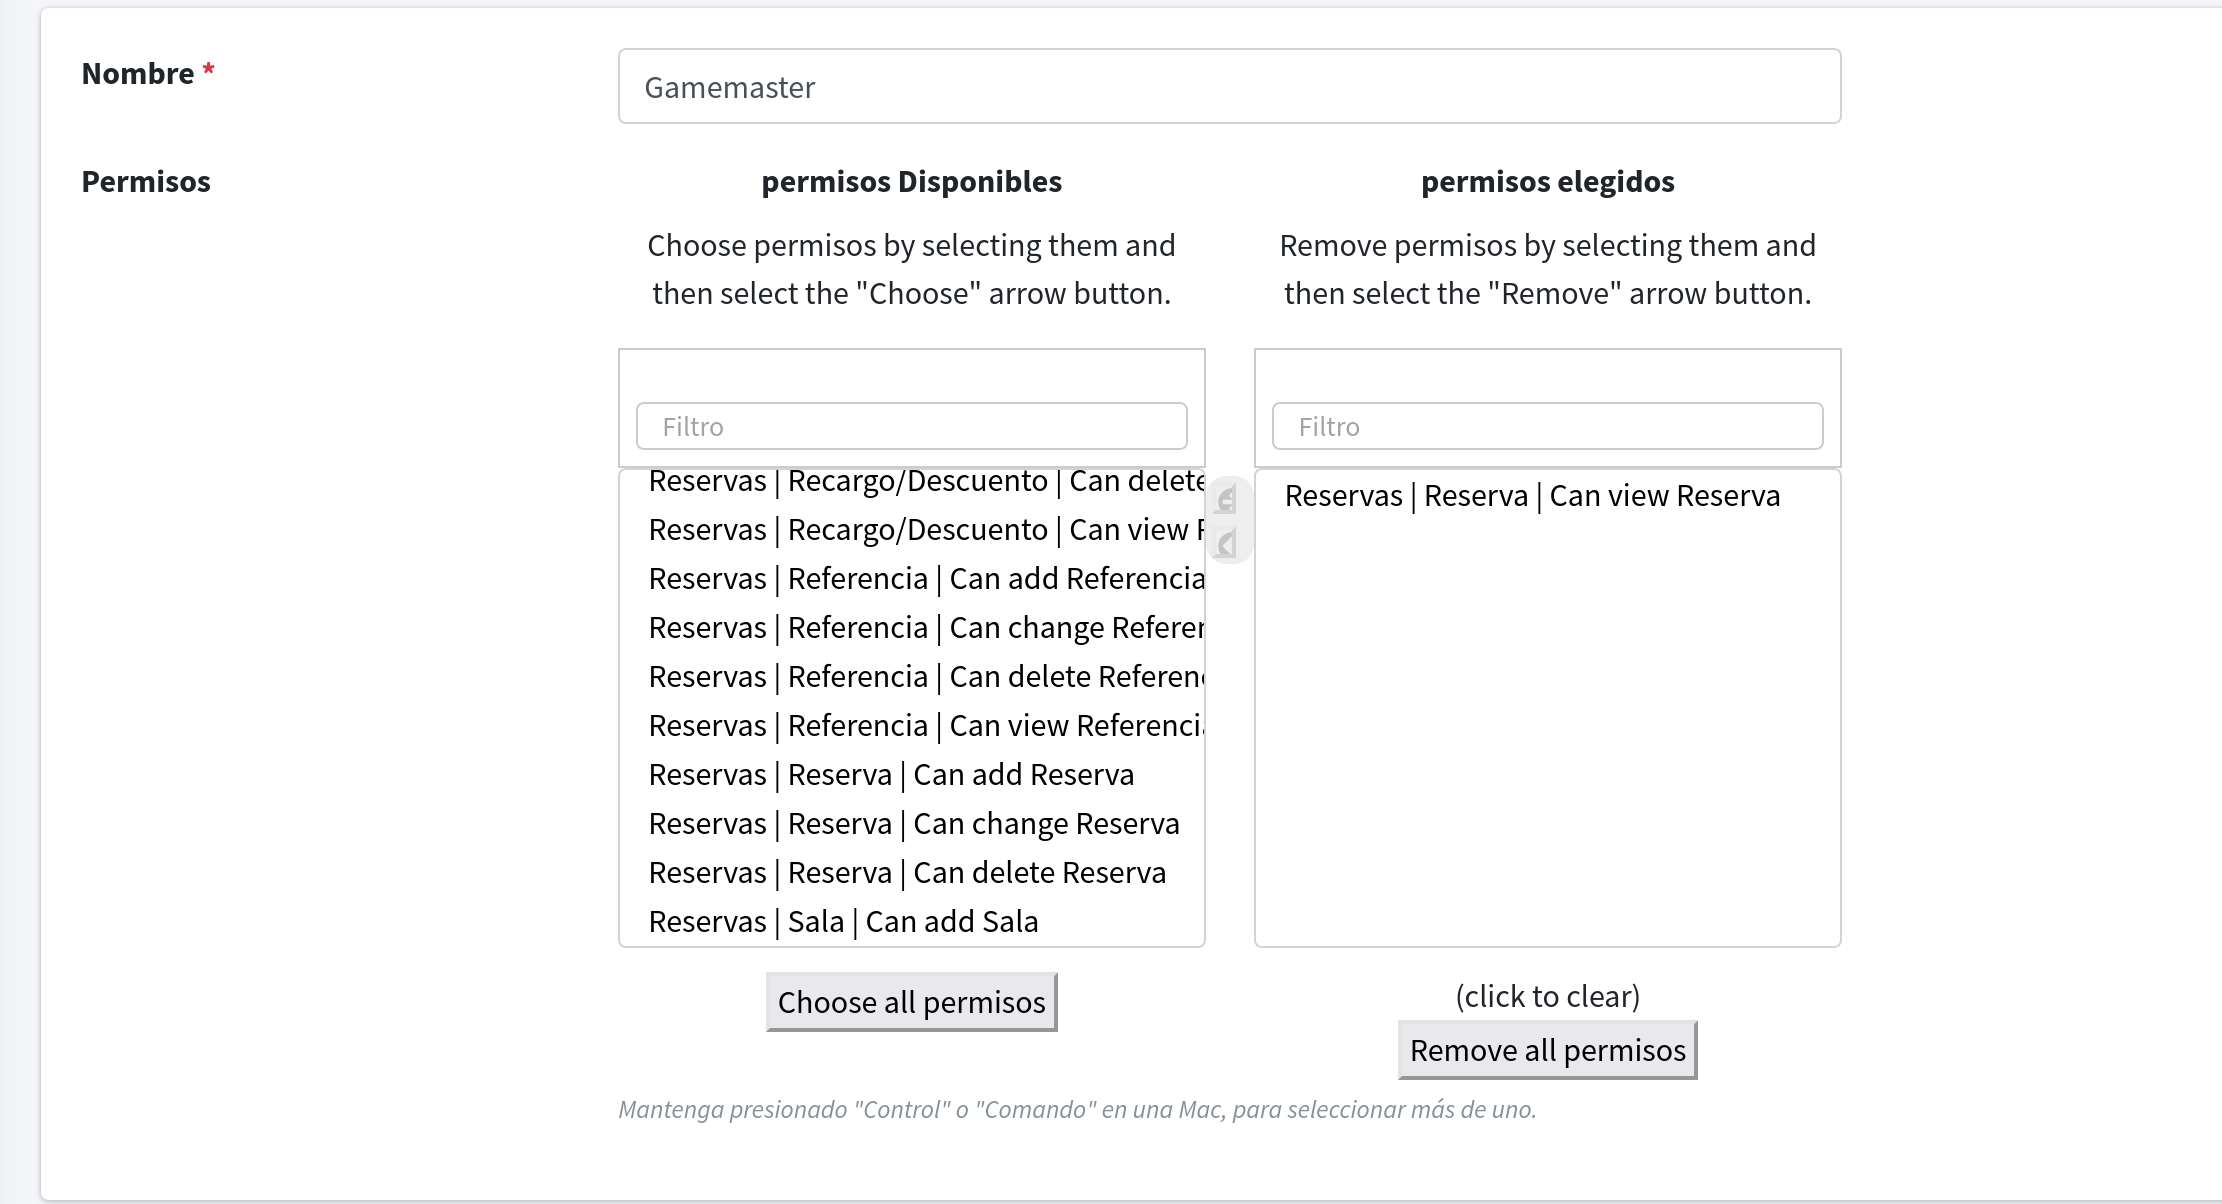Select "Referencia | Can change Referencia" permission
Image resolution: width=2222 pixels, height=1204 pixels.
pyautogui.click(x=925, y=628)
